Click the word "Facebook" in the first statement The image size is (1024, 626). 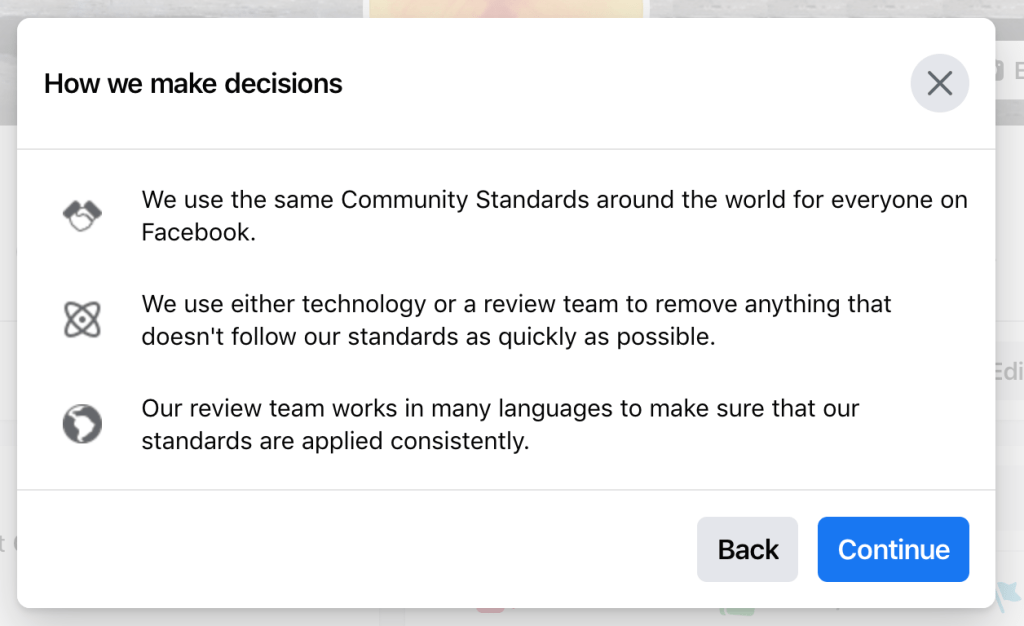pyautogui.click(x=198, y=233)
